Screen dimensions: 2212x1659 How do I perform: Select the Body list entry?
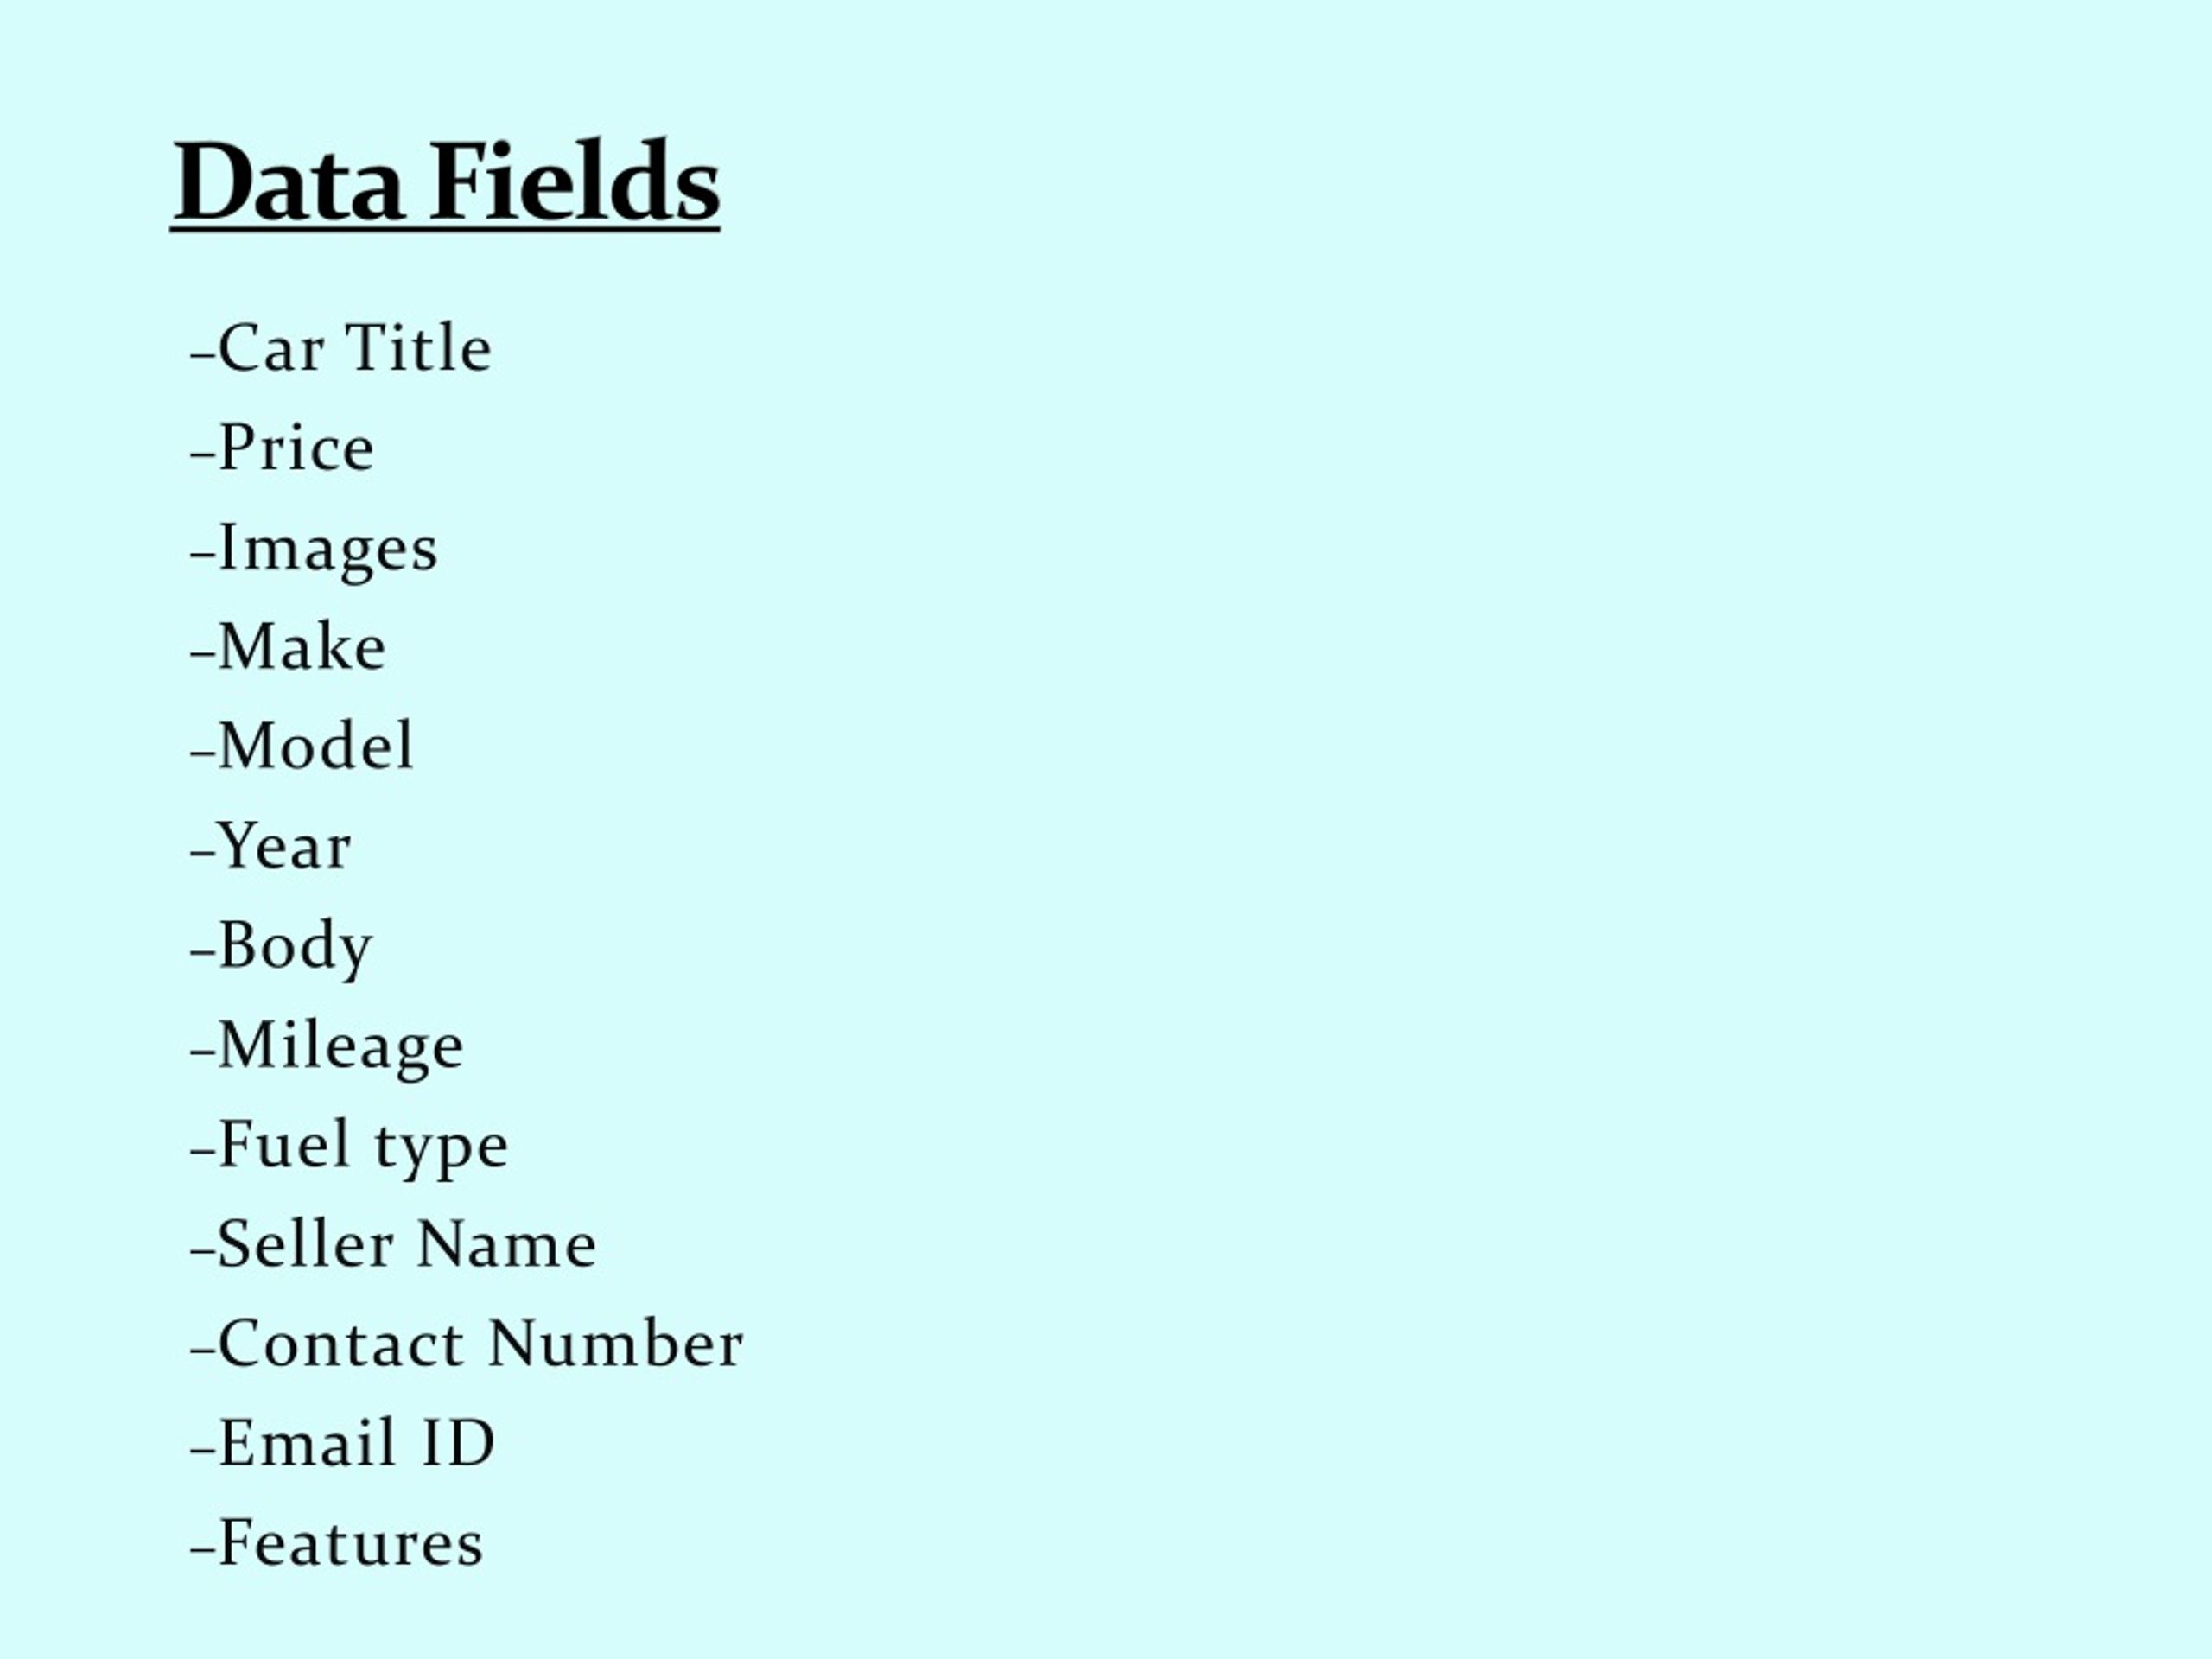click(x=281, y=948)
